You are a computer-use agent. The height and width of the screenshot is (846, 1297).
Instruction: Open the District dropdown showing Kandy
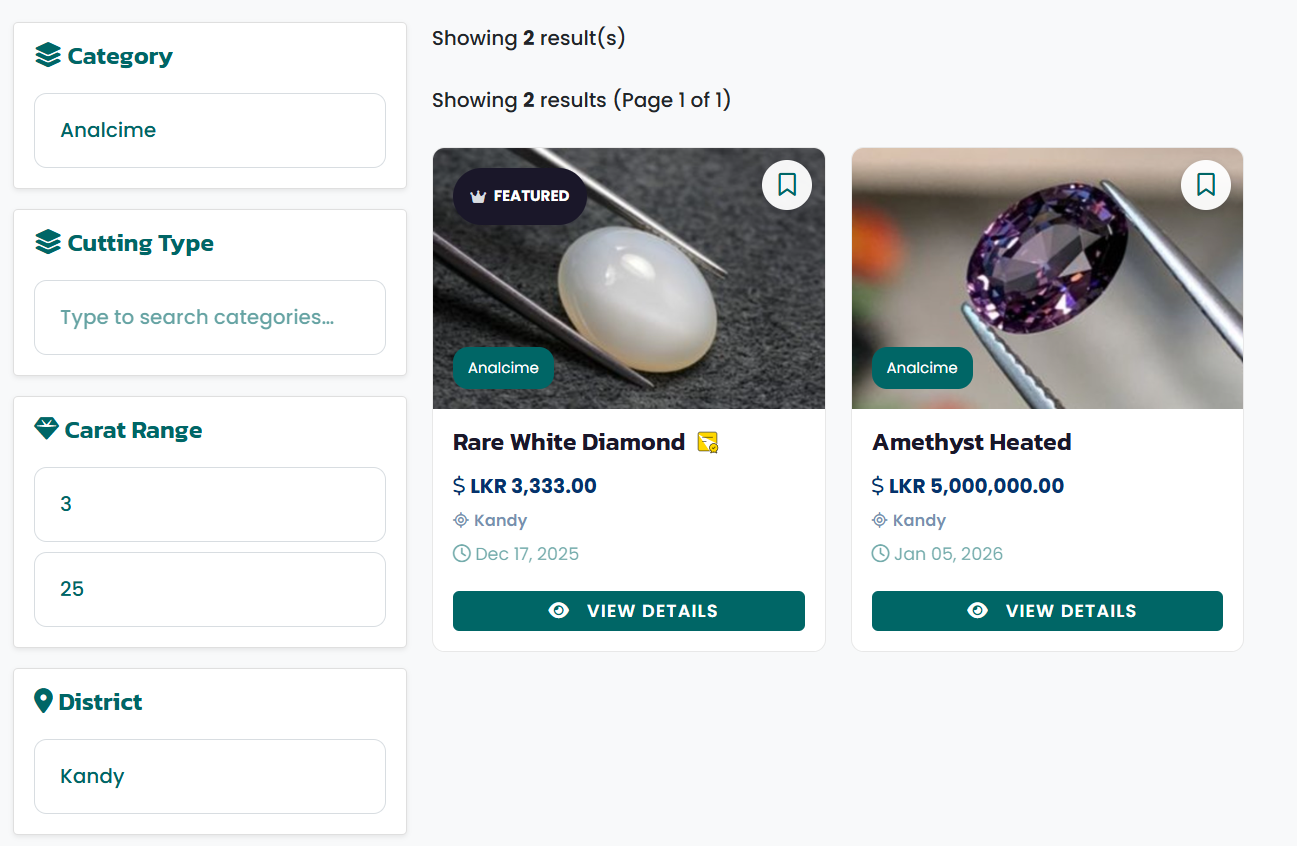coord(210,776)
